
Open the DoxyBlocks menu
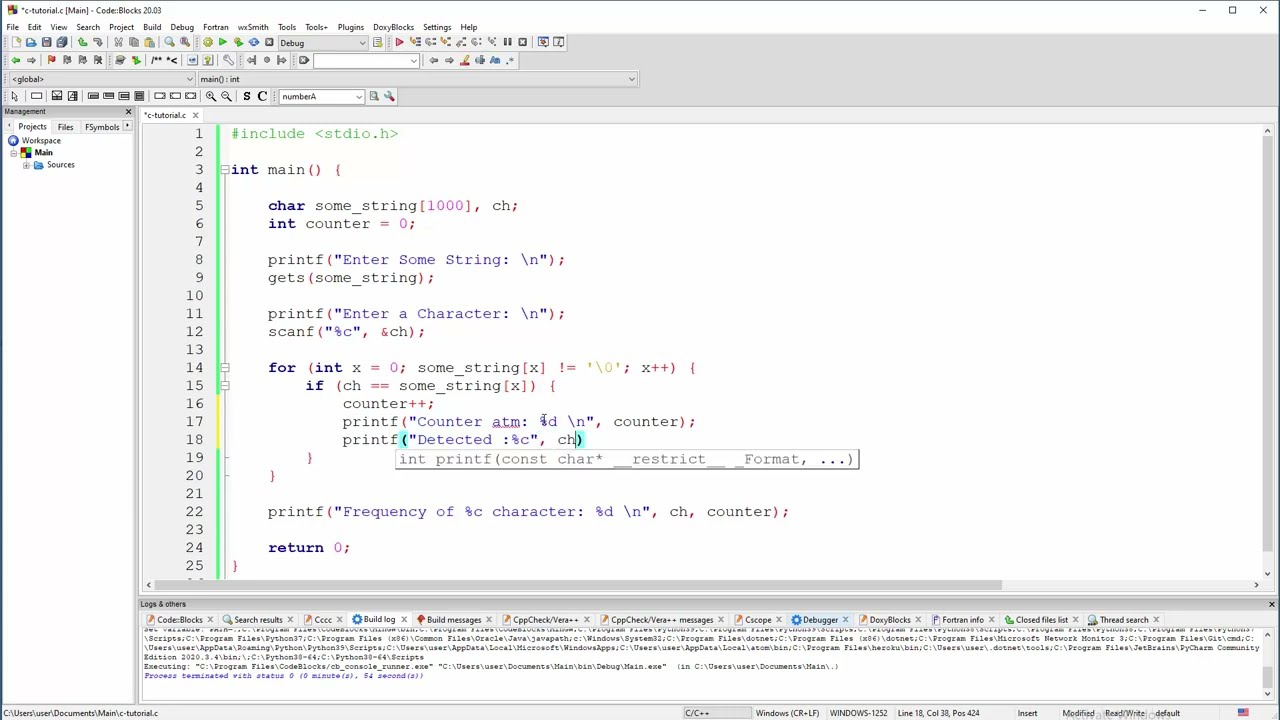[393, 27]
